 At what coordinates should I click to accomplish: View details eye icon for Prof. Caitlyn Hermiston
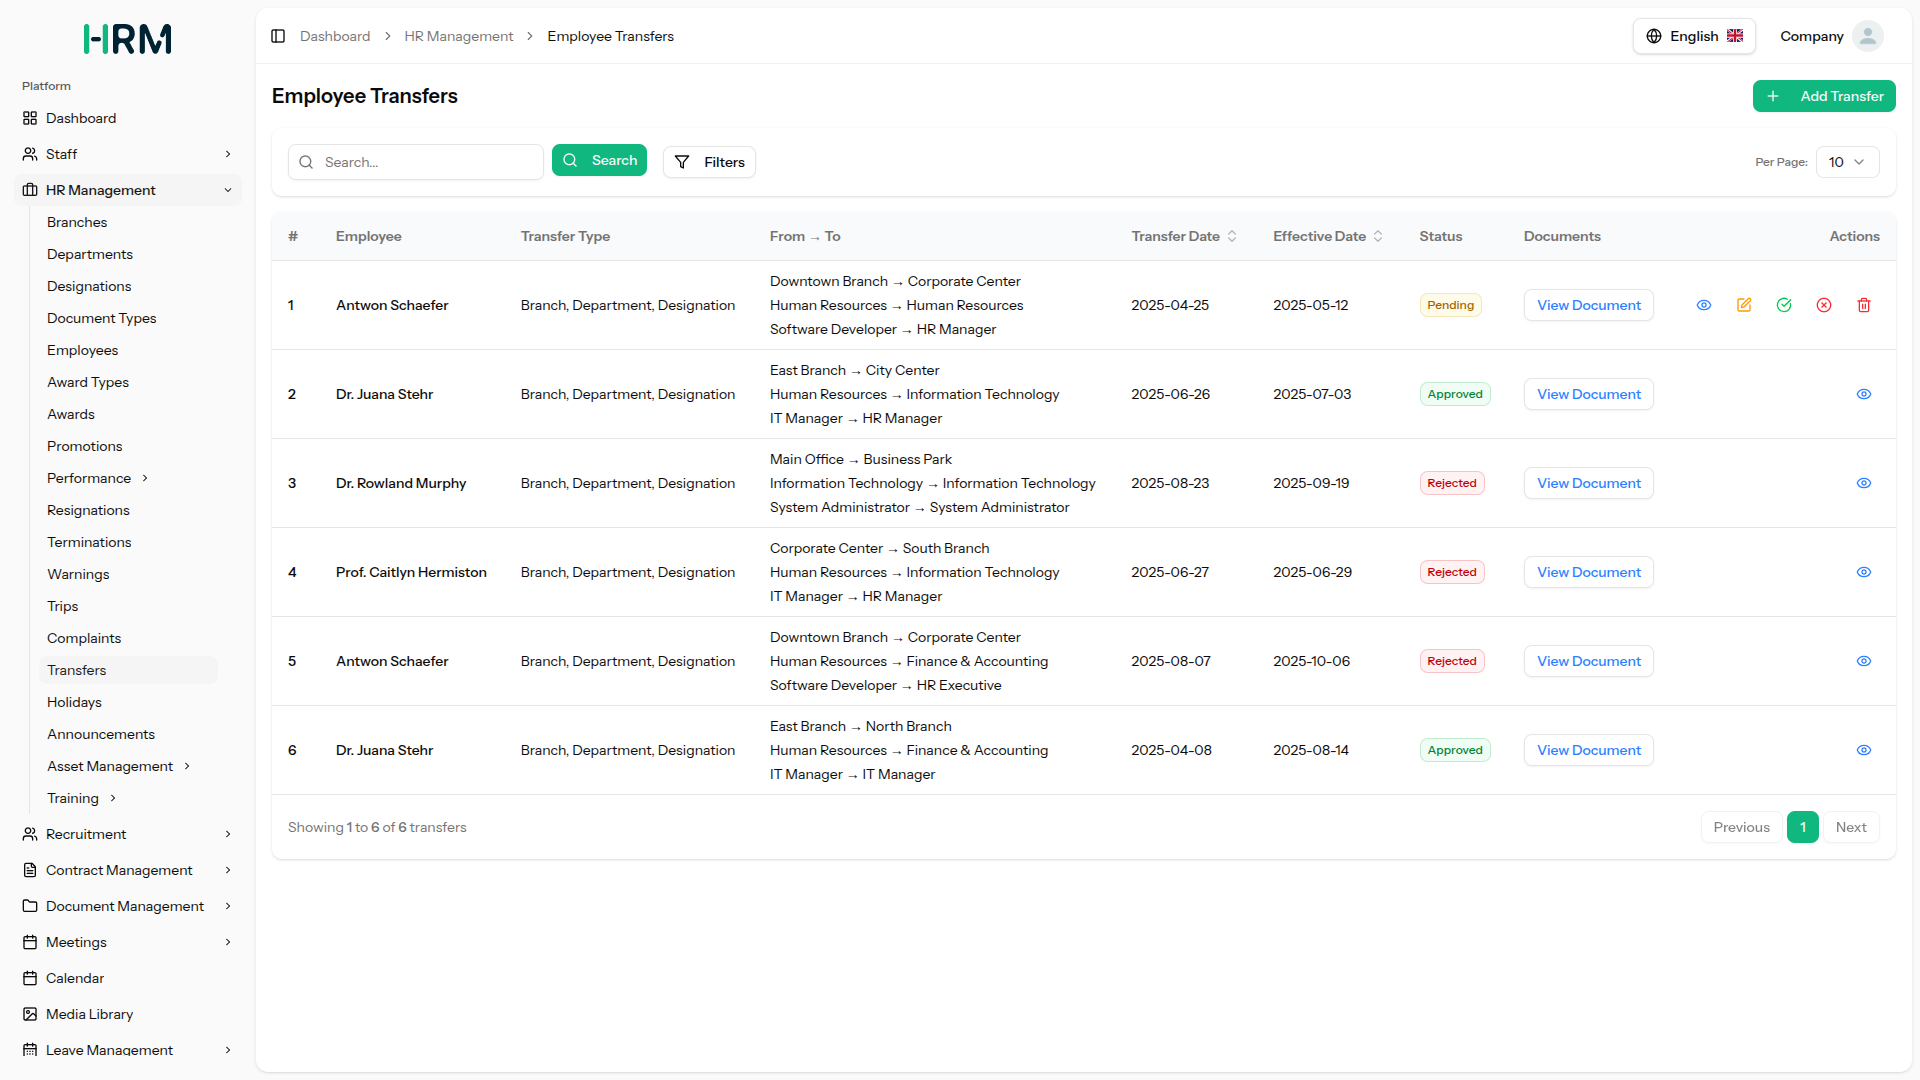1864,572
